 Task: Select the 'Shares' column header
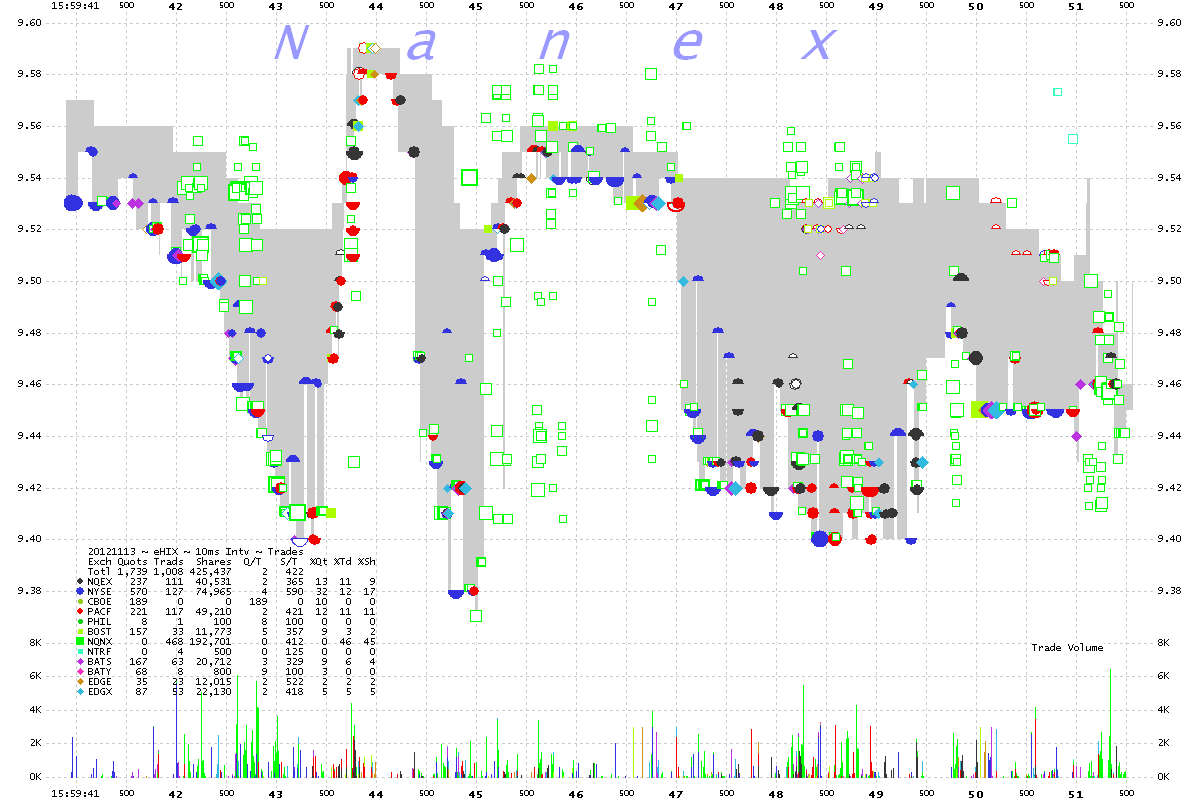pyautogui.click(x=214, y=561)
